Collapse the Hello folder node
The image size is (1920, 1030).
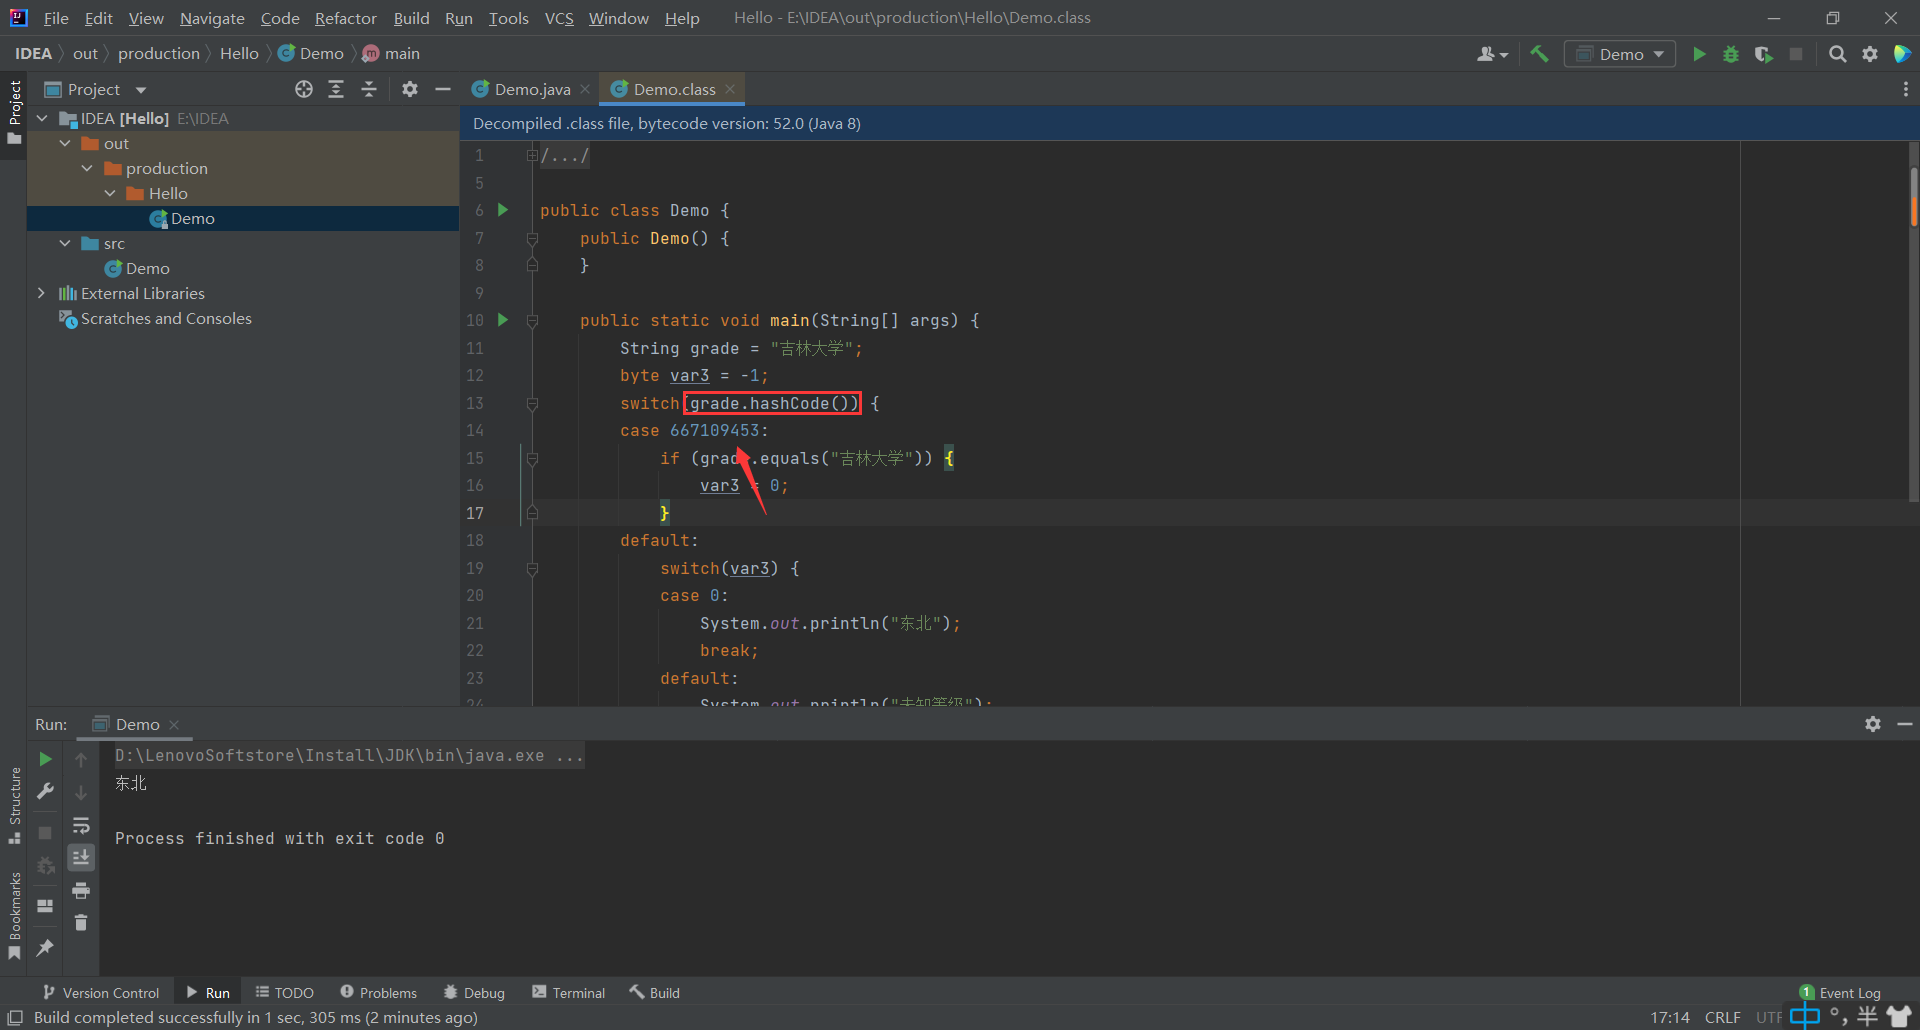(110, 193)
